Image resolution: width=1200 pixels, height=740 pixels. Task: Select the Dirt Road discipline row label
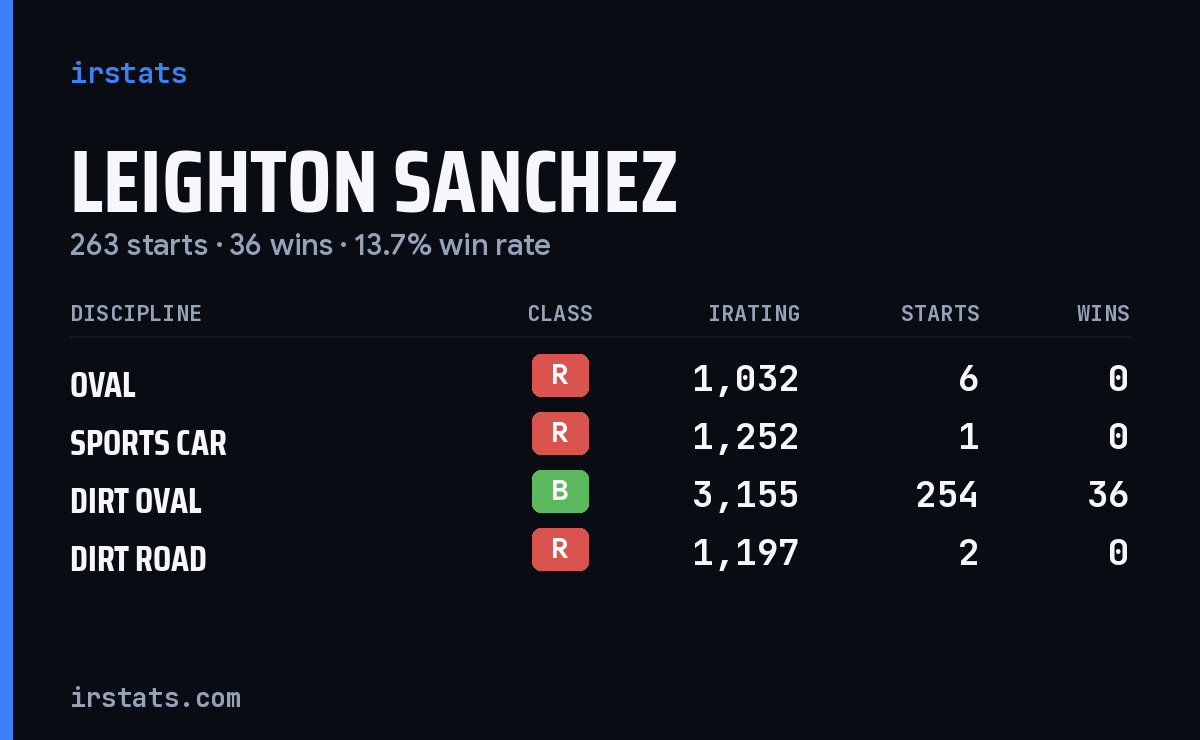138,559
